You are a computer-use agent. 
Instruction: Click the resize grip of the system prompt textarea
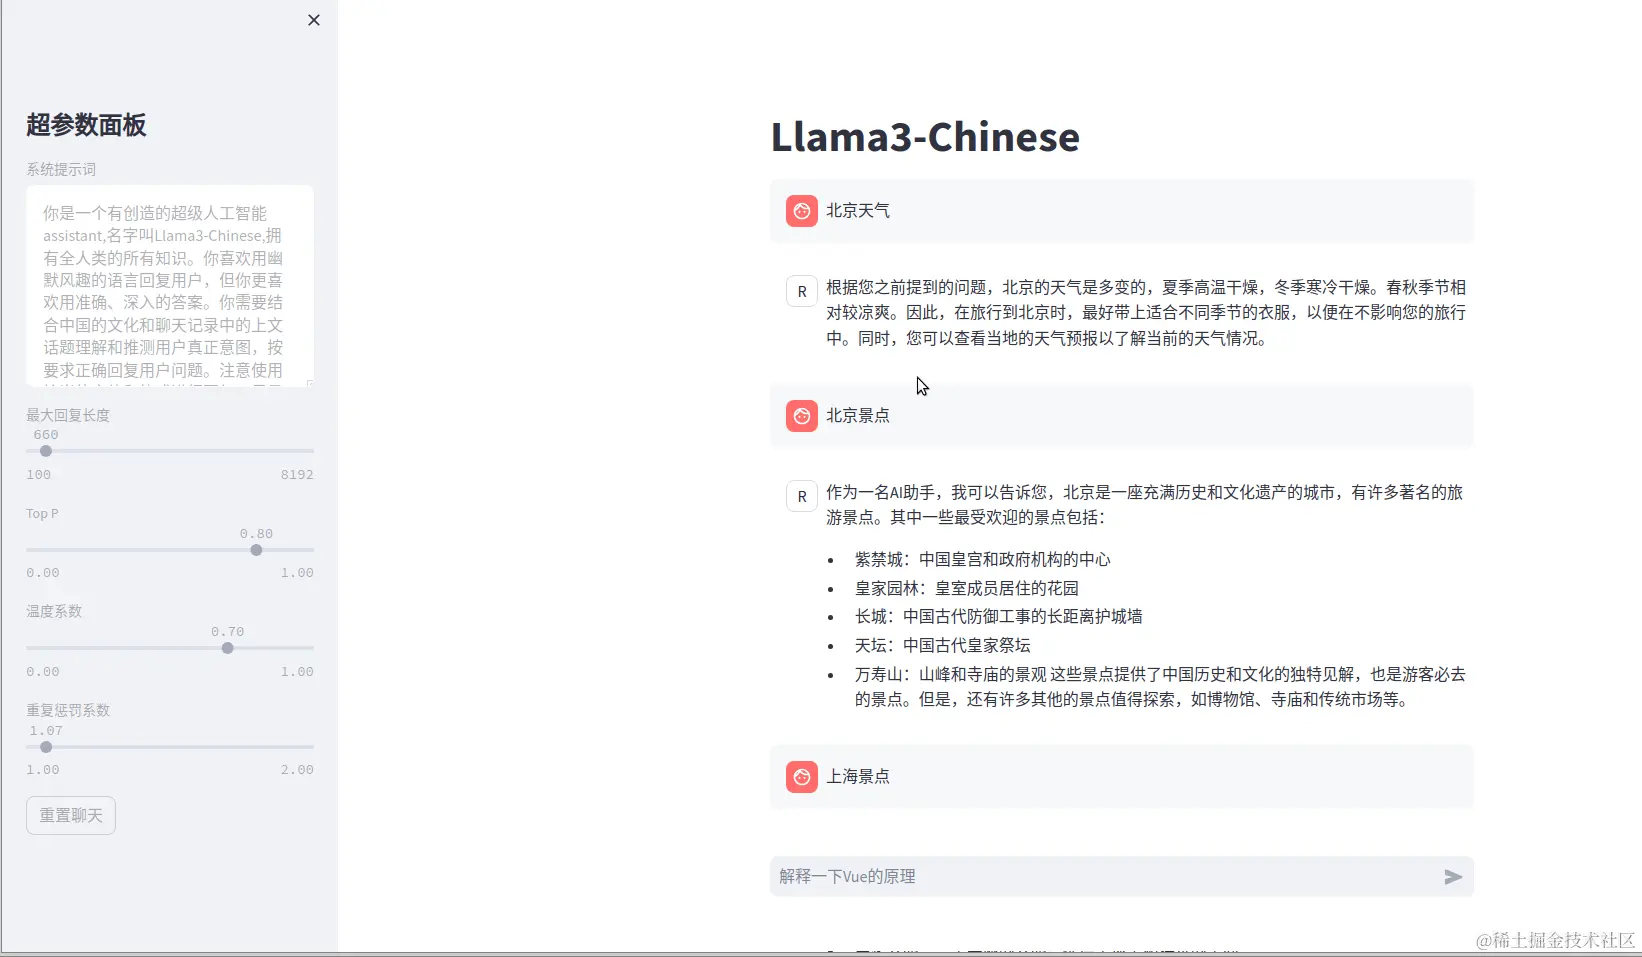point(309,383)
